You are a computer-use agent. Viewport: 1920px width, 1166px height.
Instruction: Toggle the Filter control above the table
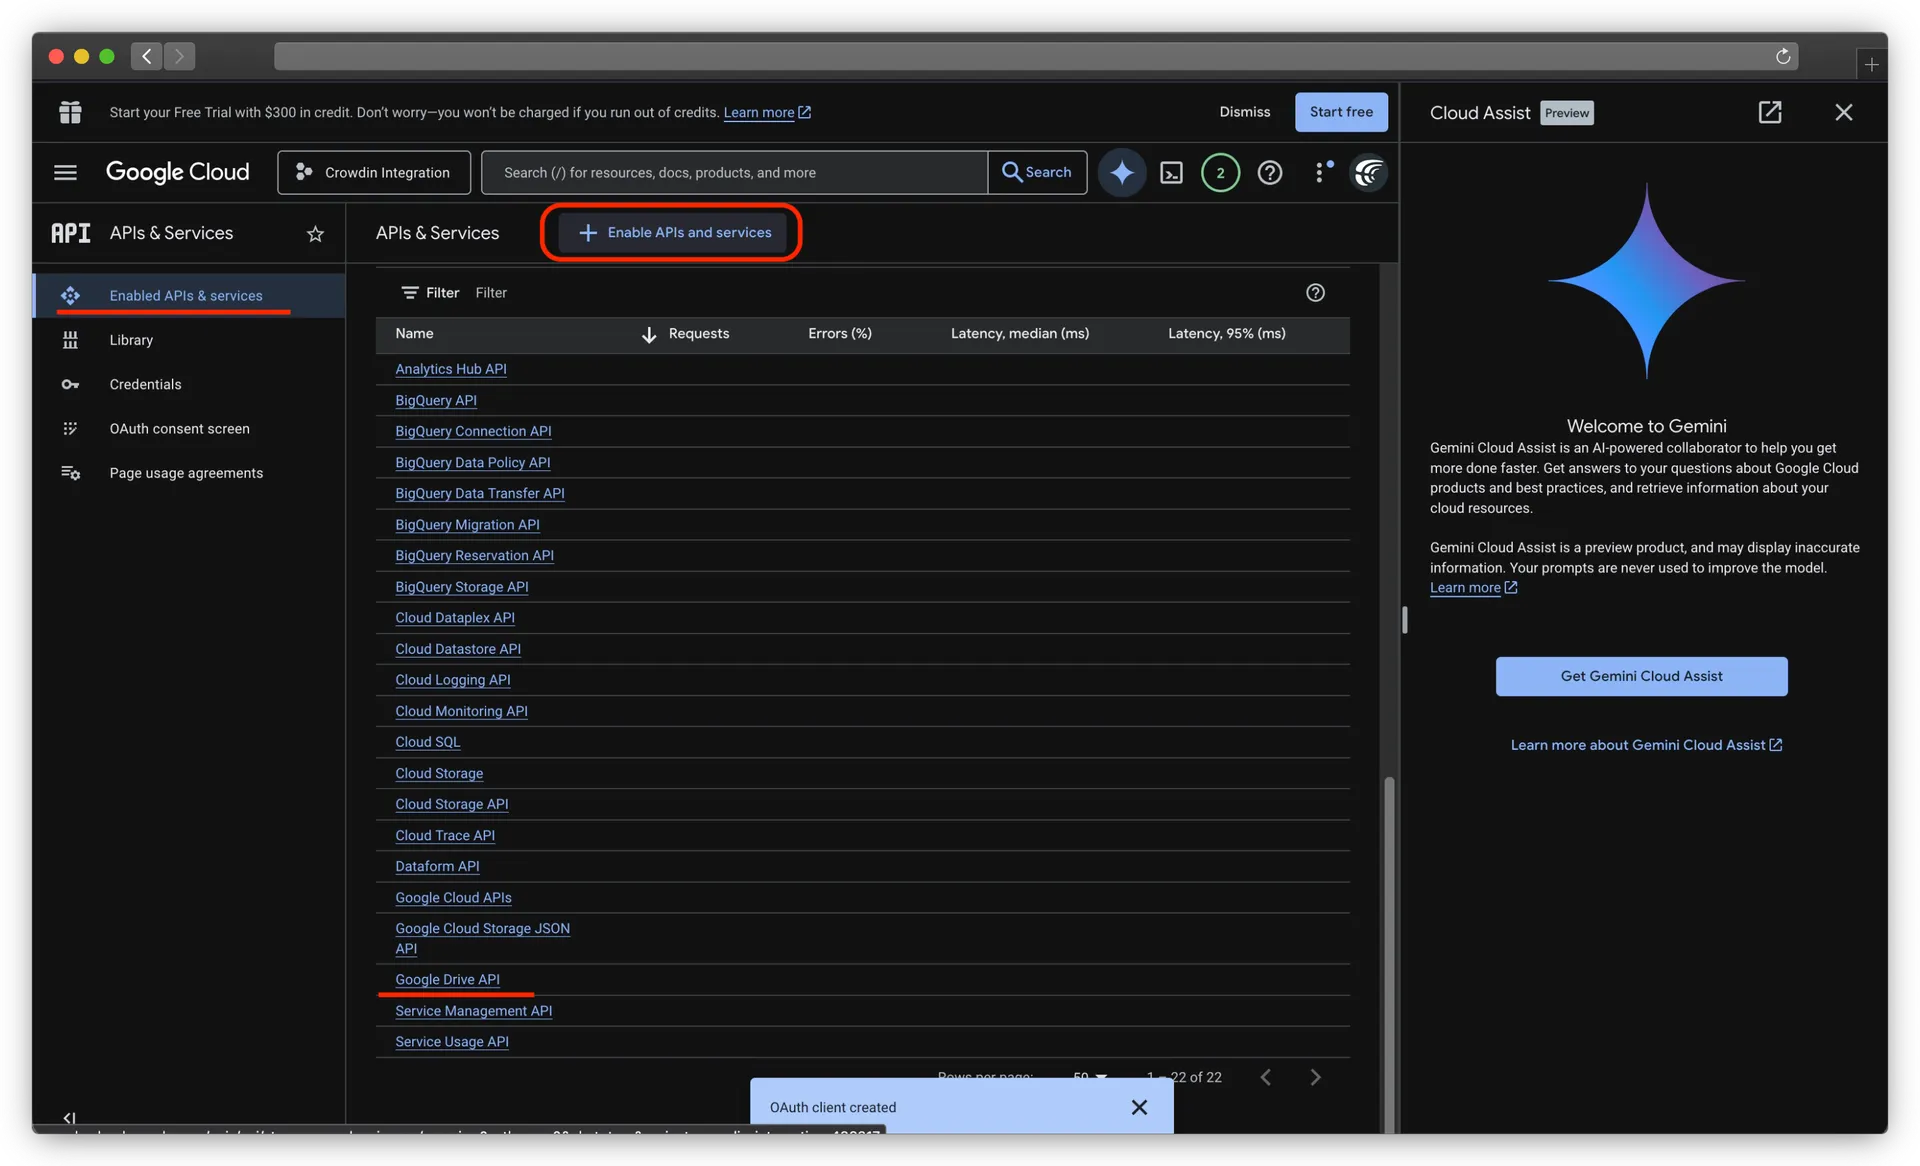click(x=429, y=292)
